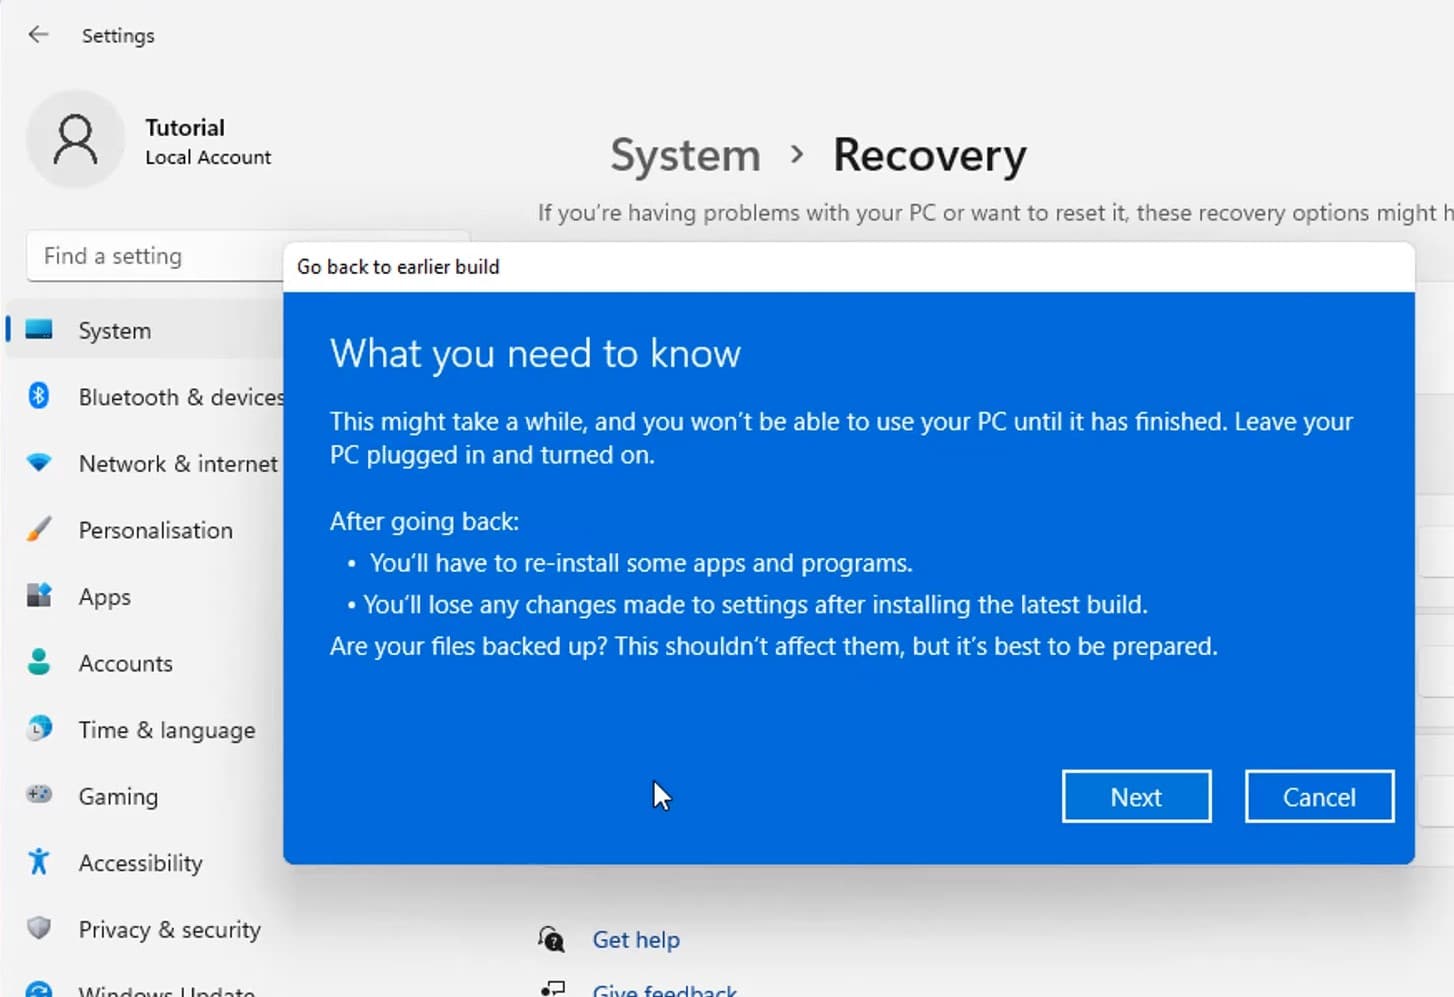The width and height of the screenshot is (1454, 997).
Task: Cancel the go back to earlier build dialog
Action: pyautogui.click(x=1318, y=797)
